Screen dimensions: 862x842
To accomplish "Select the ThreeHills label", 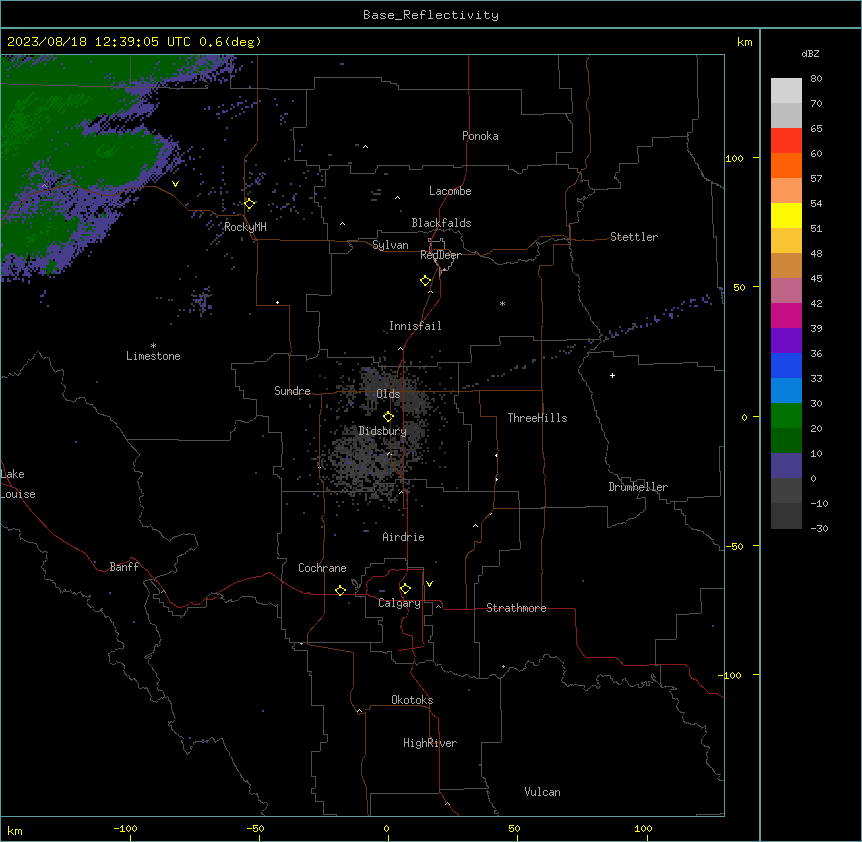I will coord(538,418).
